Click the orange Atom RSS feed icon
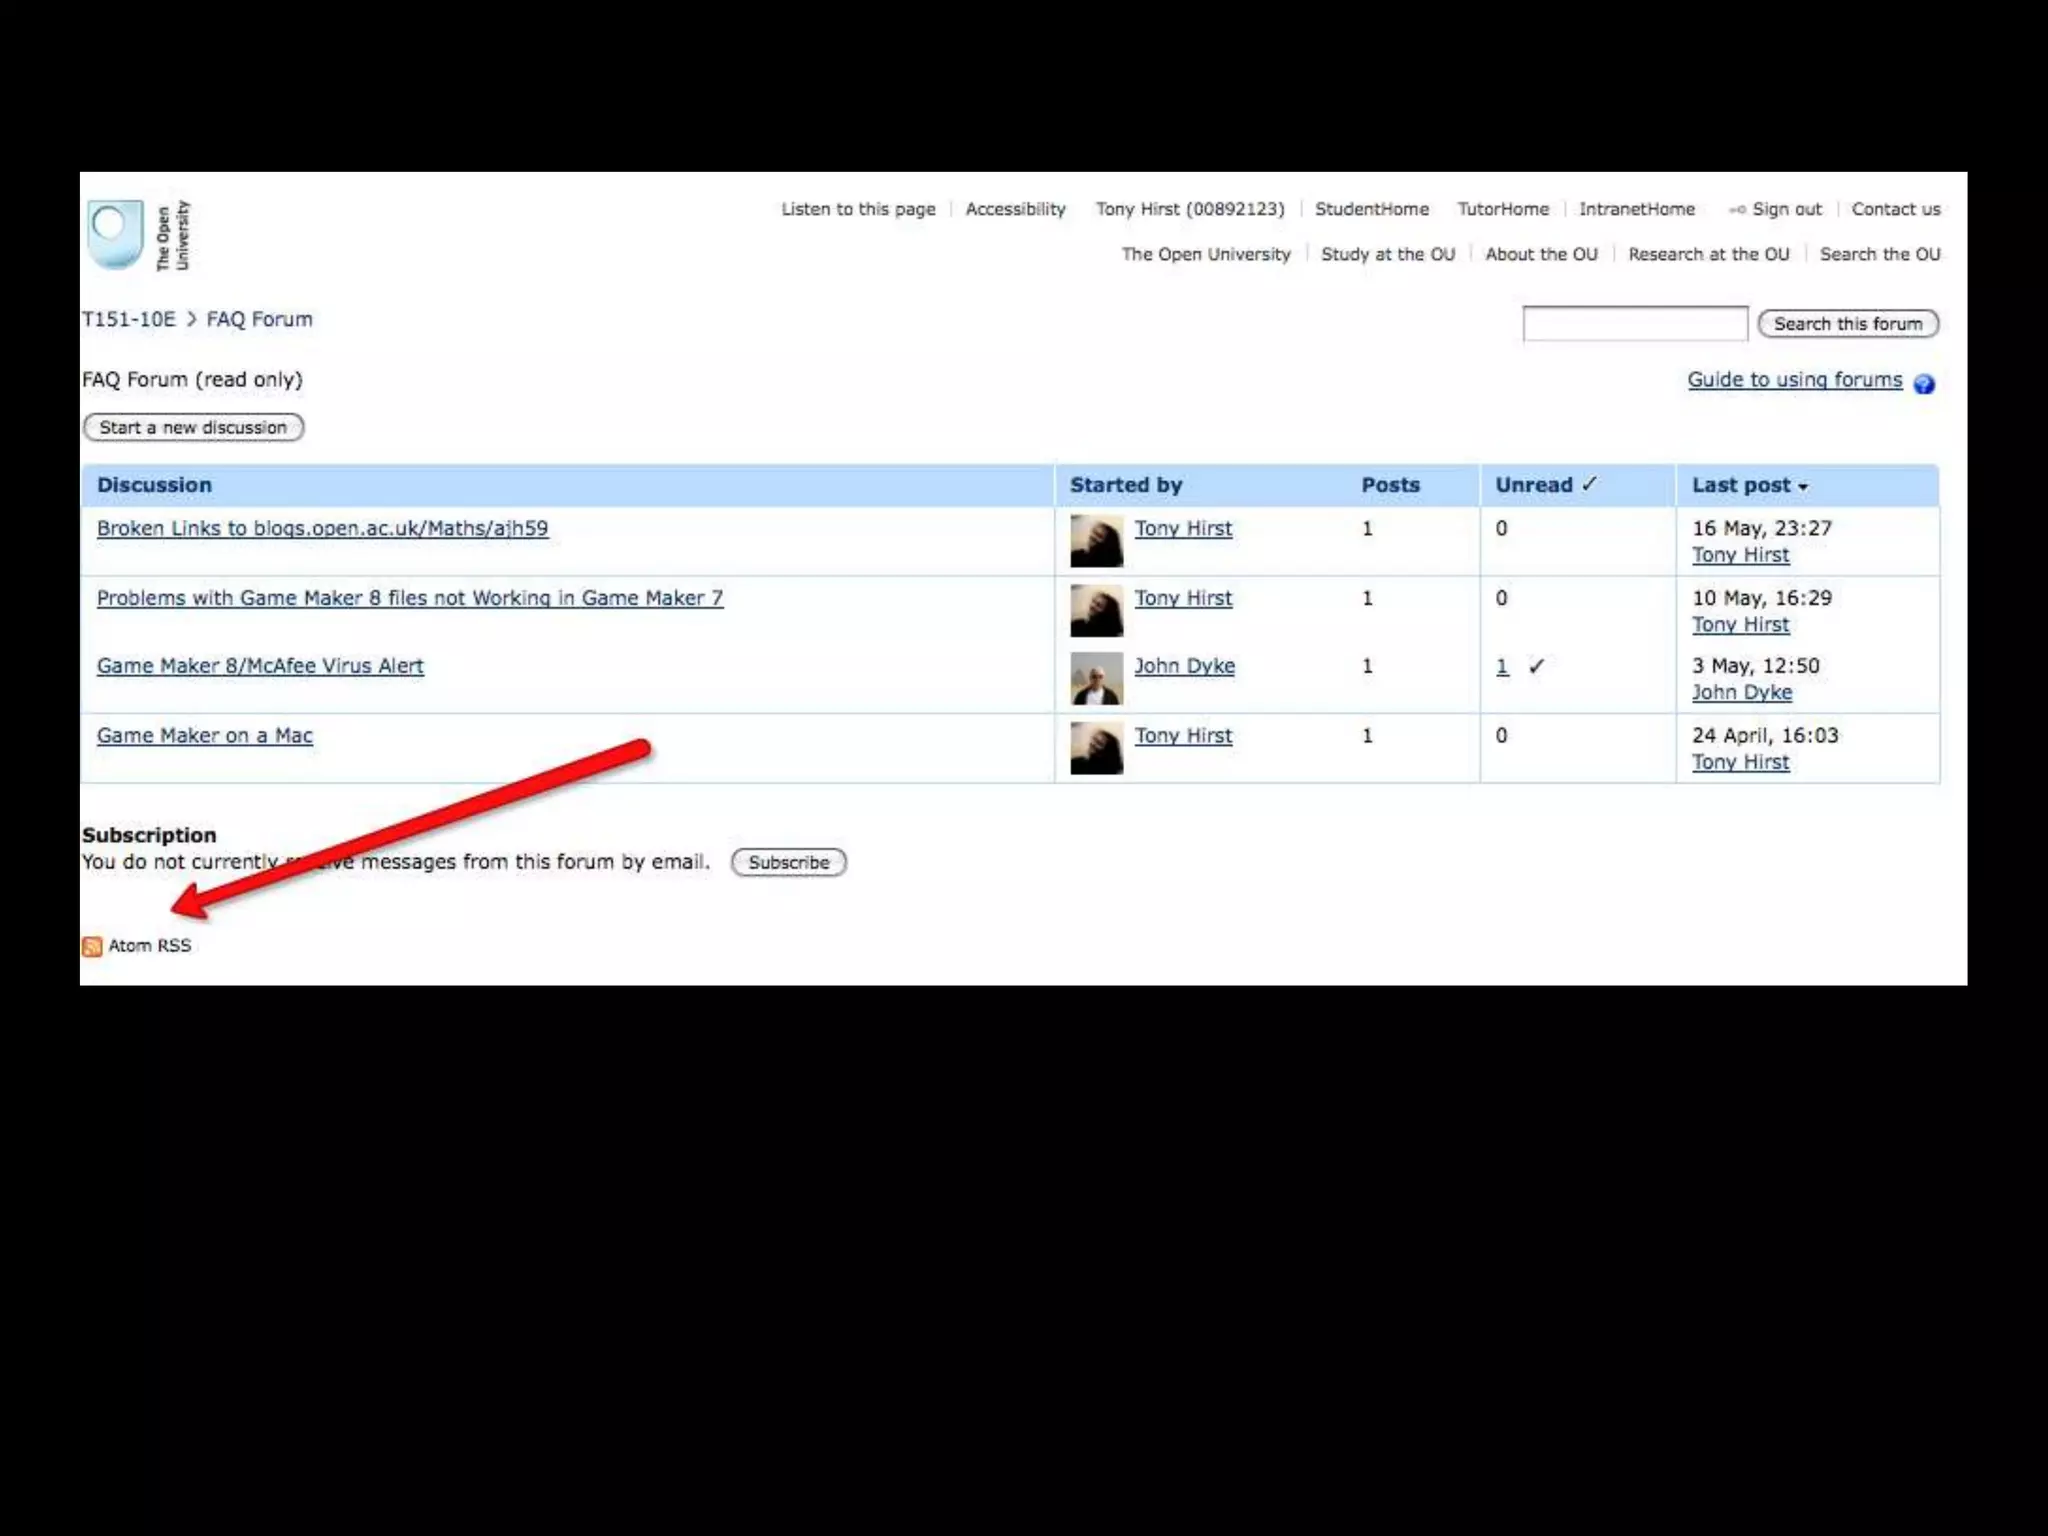The width and height of the screenshot is (2048, 1536). click(x=92, y=946)
